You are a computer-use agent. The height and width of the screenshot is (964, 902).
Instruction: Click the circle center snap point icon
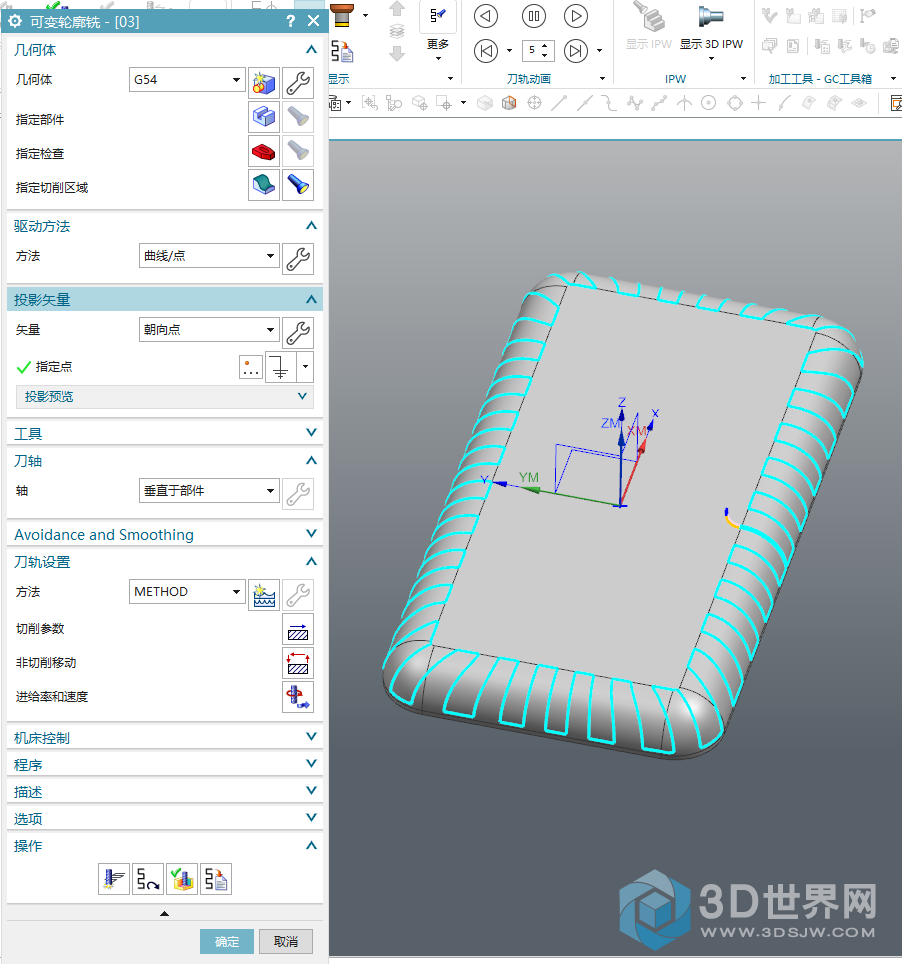pos(709,103)
